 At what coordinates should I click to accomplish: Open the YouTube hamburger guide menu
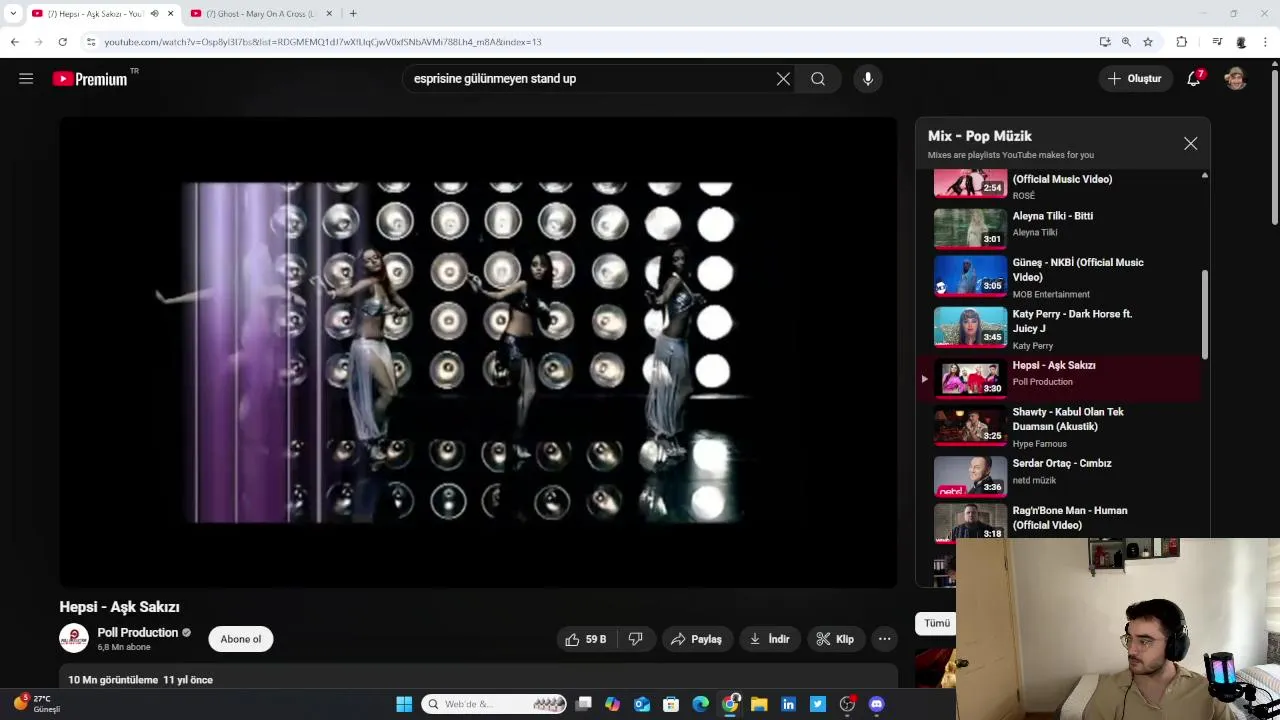(26, 79)
